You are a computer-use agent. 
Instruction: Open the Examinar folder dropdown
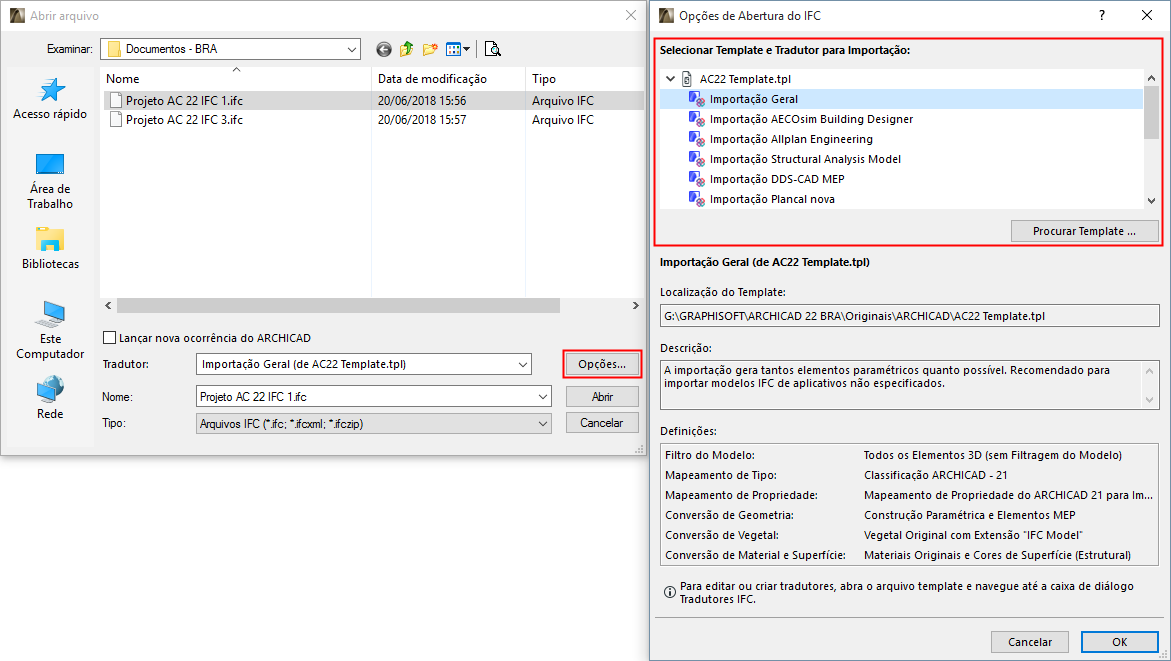tap(351, 49)
